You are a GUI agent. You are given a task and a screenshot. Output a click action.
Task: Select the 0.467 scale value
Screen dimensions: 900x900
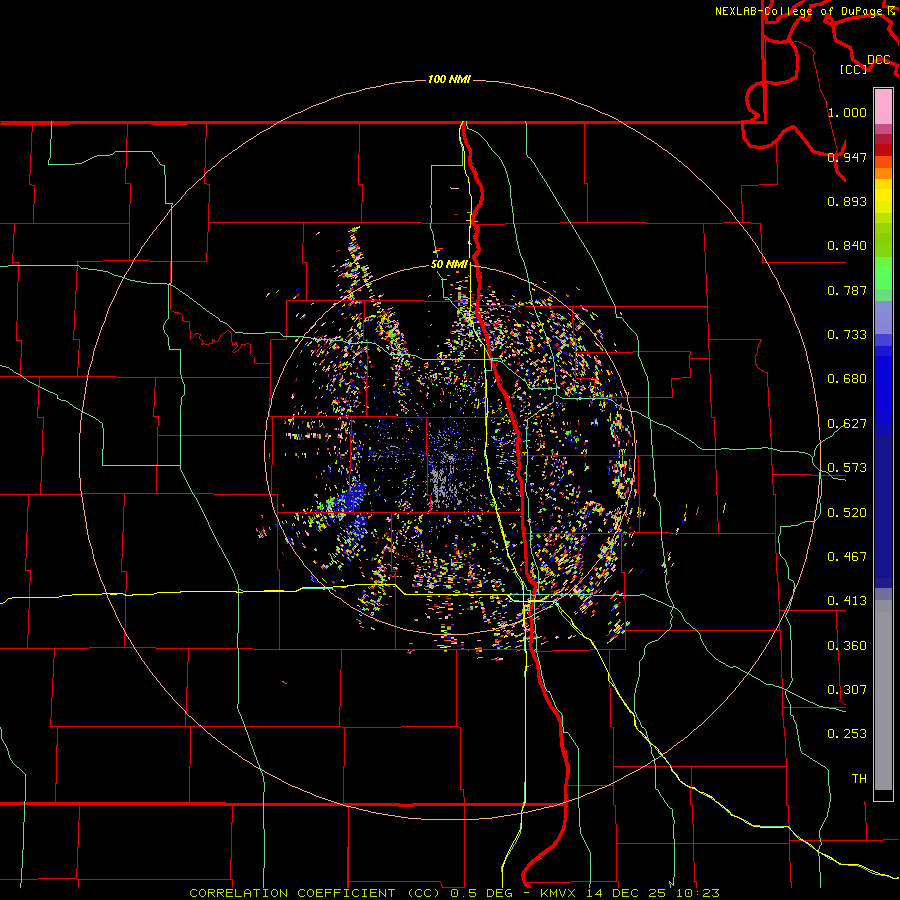point(847,557)
